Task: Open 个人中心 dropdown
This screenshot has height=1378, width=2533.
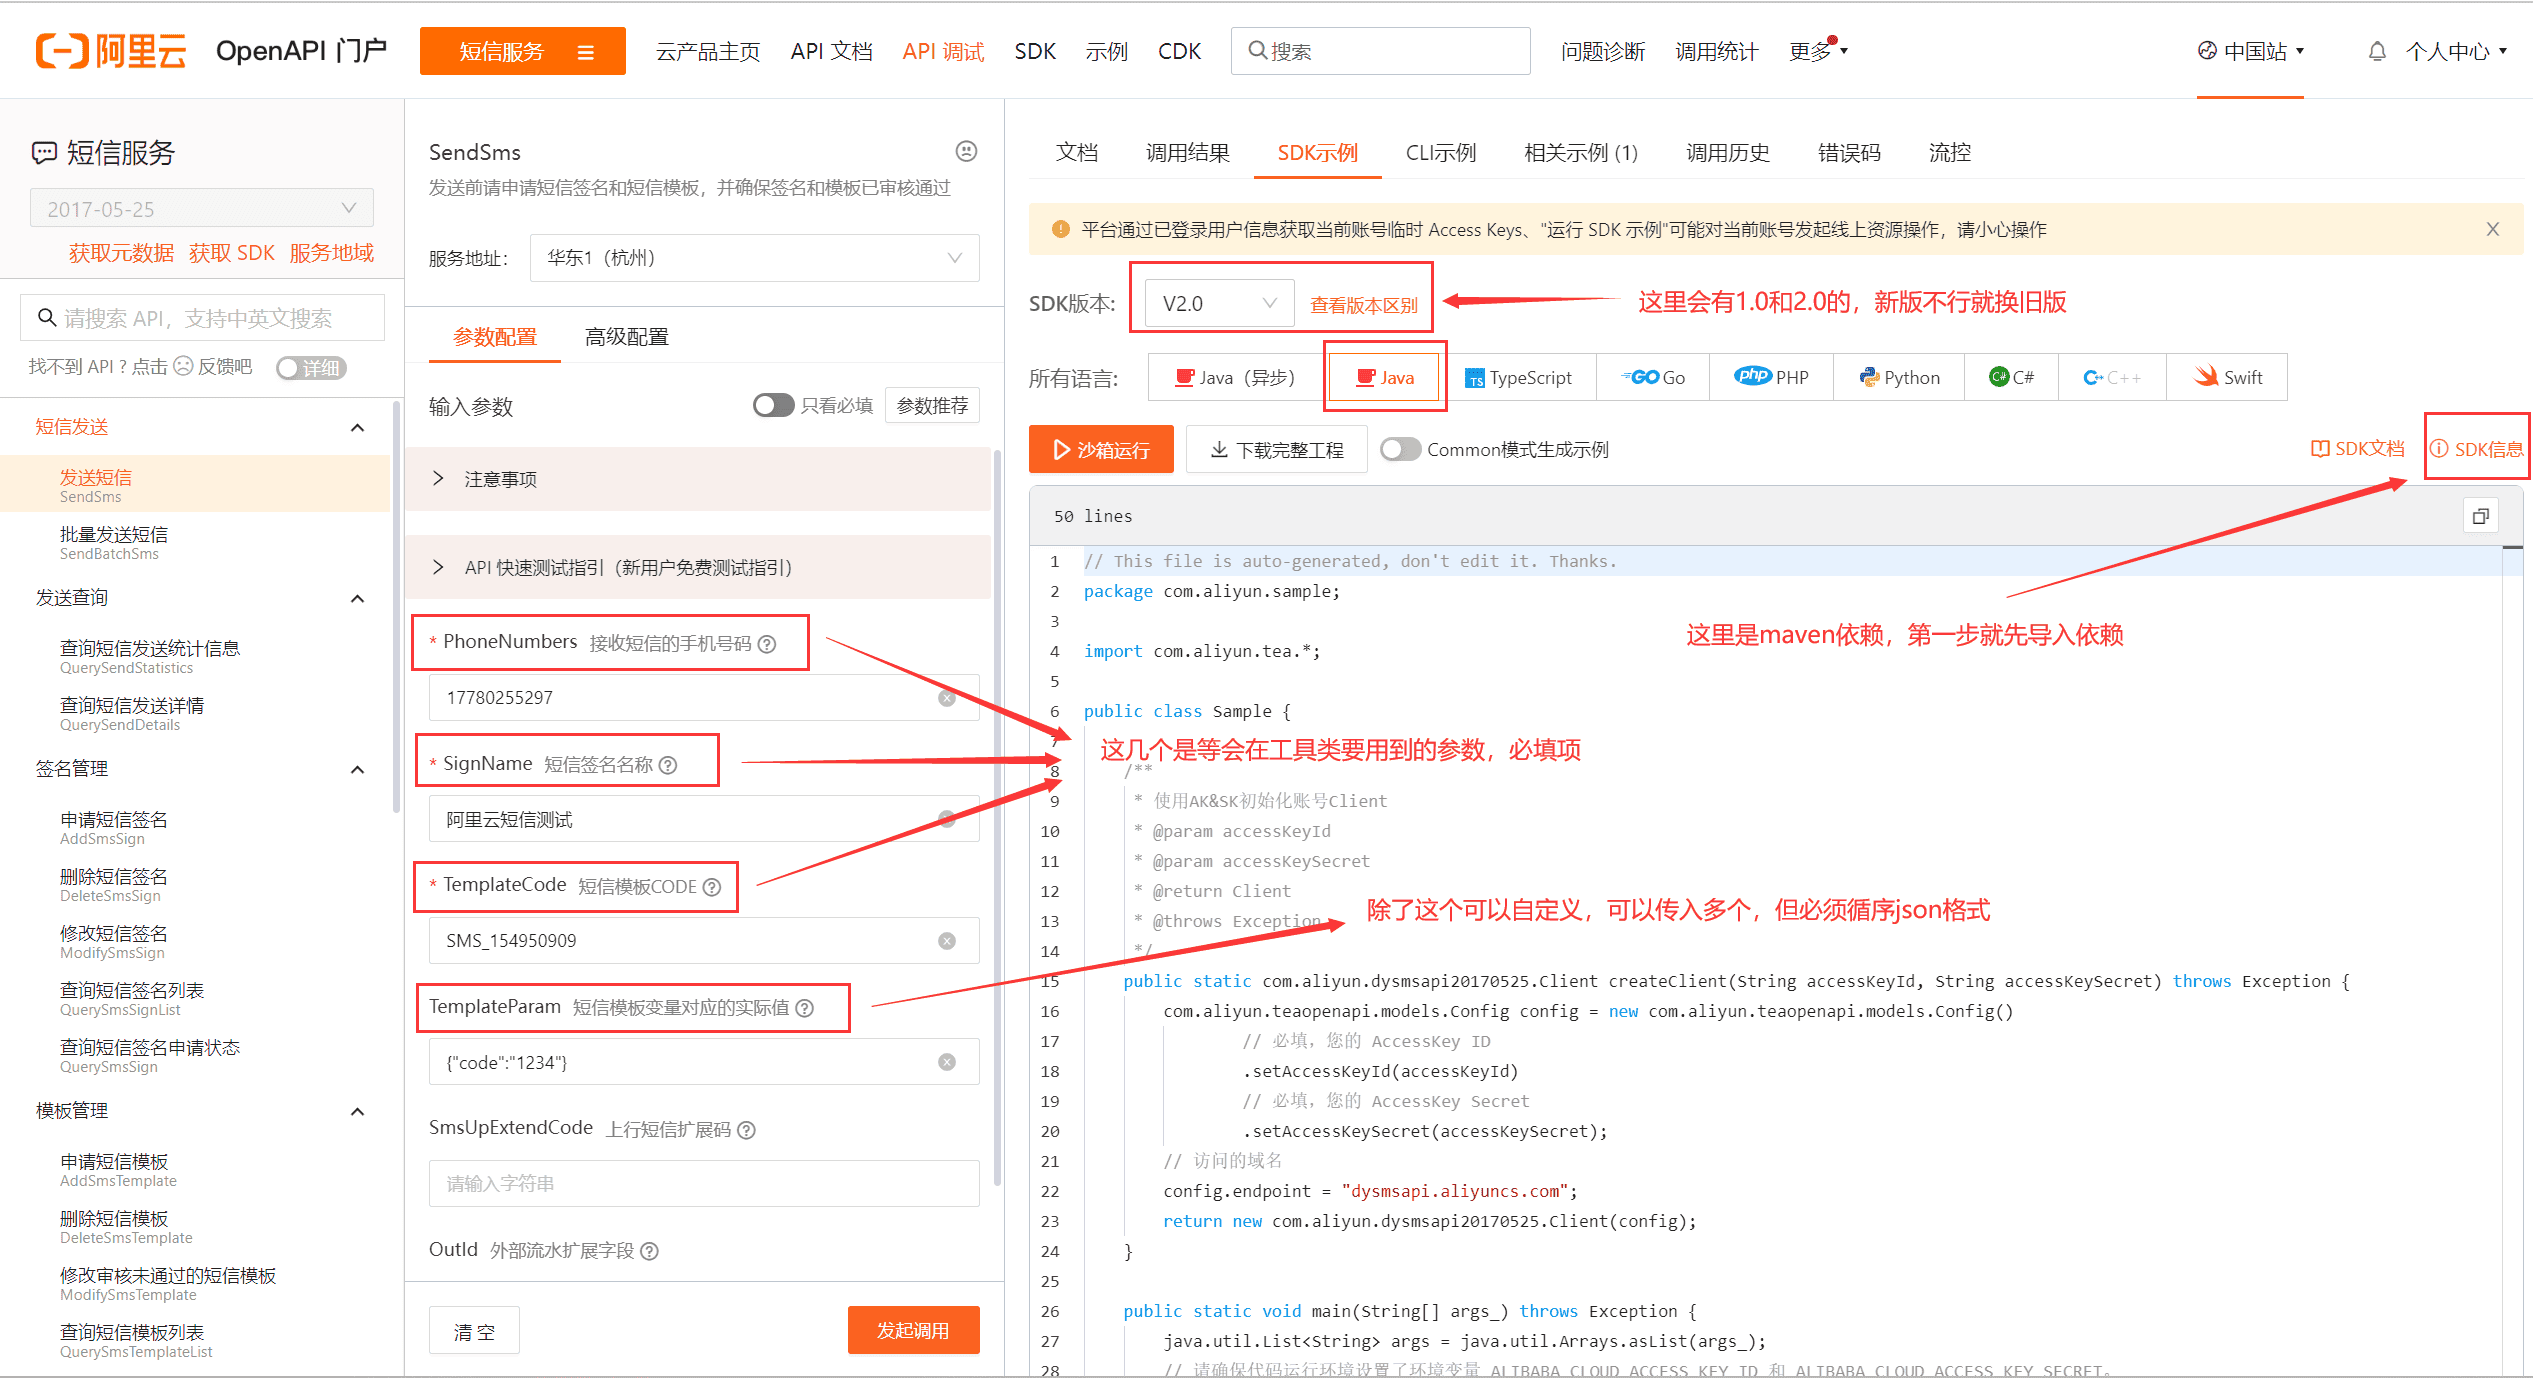Action: tap(2456, 51)
